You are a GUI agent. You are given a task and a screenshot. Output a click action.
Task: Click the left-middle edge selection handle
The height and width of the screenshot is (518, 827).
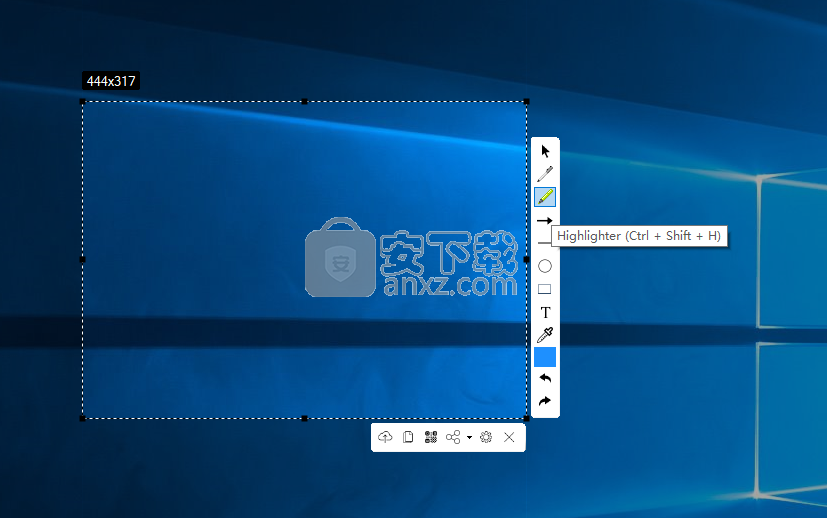82,259
